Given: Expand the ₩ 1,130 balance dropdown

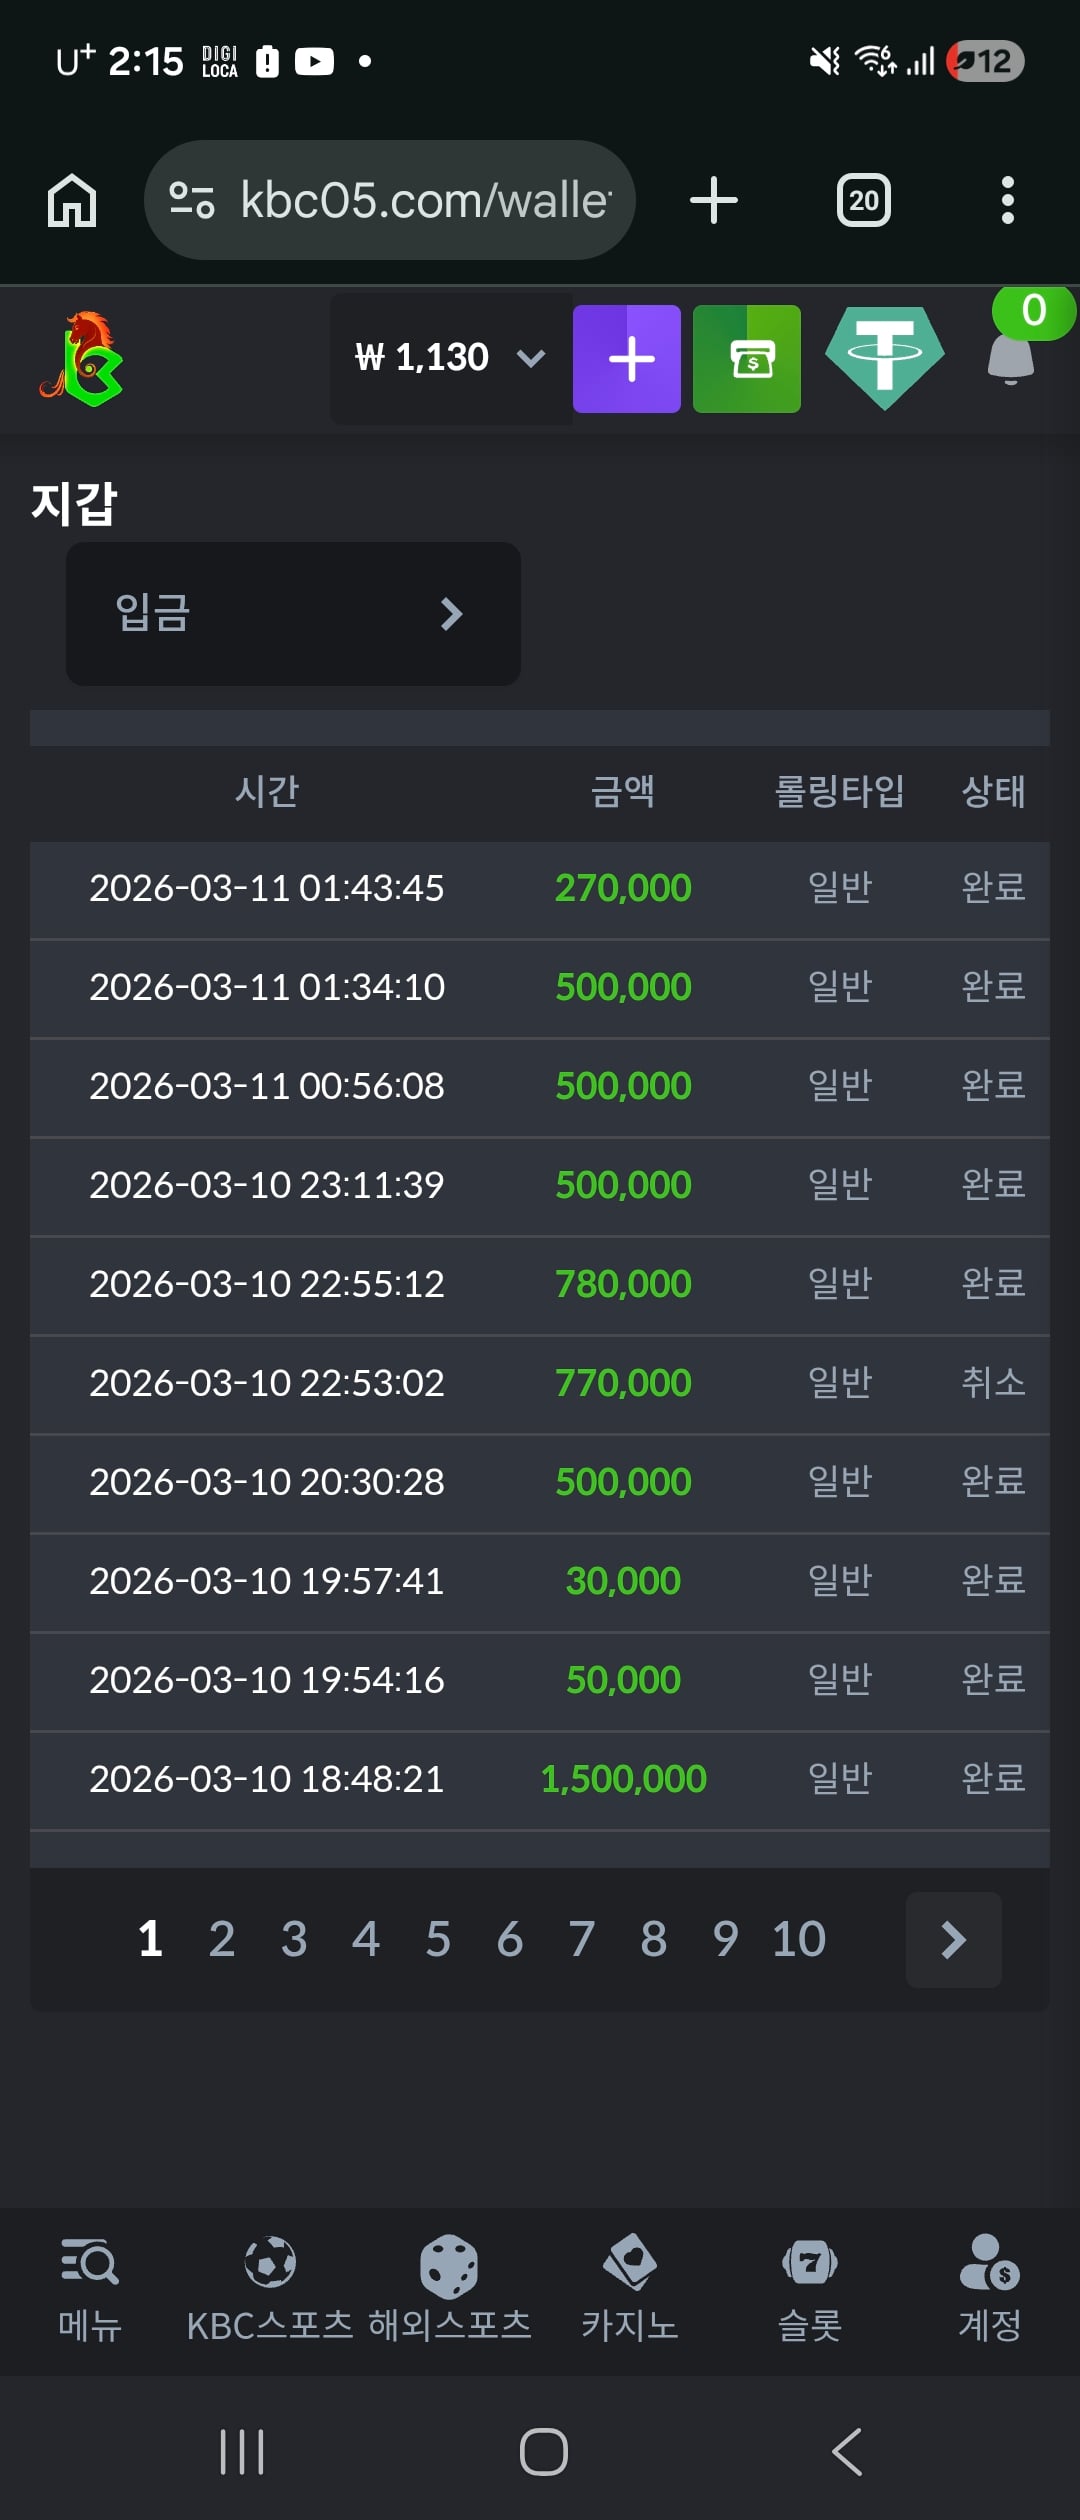Looking at the screenshot, I should (x=450, y=358).
